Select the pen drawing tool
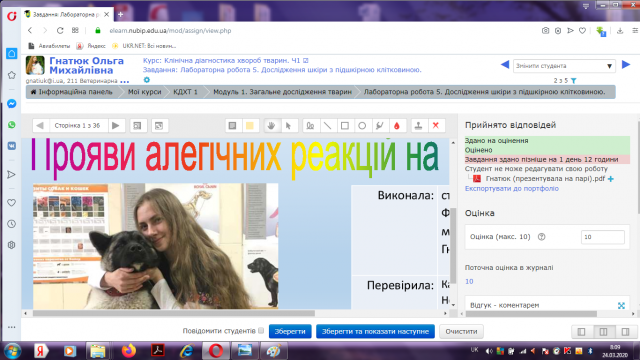The width and height of the screenshot is (640, 360). pyautogui.click(x=310, y=126)
